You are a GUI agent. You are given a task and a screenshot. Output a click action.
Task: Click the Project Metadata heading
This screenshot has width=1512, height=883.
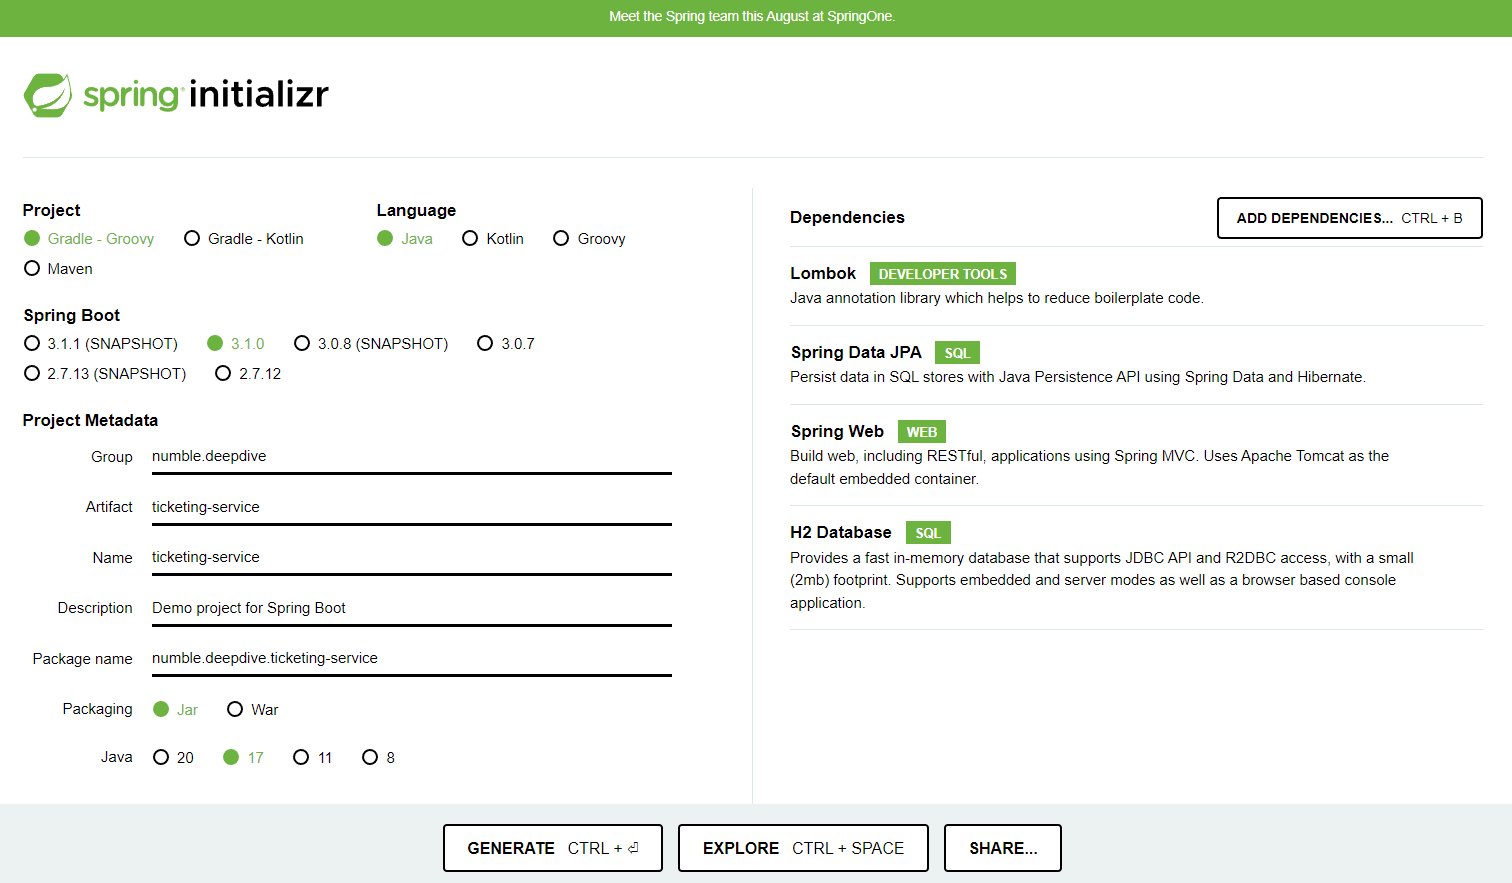(90, 420)
